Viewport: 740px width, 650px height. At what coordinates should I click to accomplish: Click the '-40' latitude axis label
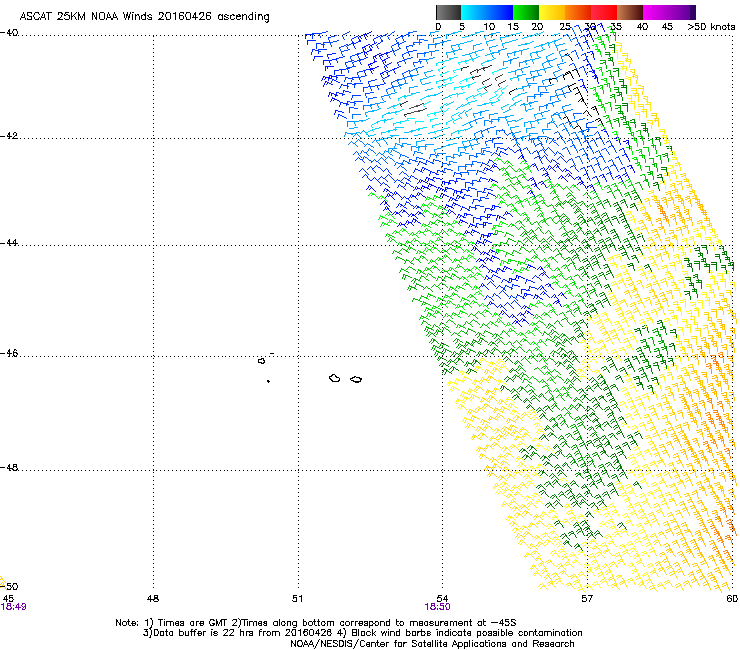click(x=9, y=33)
